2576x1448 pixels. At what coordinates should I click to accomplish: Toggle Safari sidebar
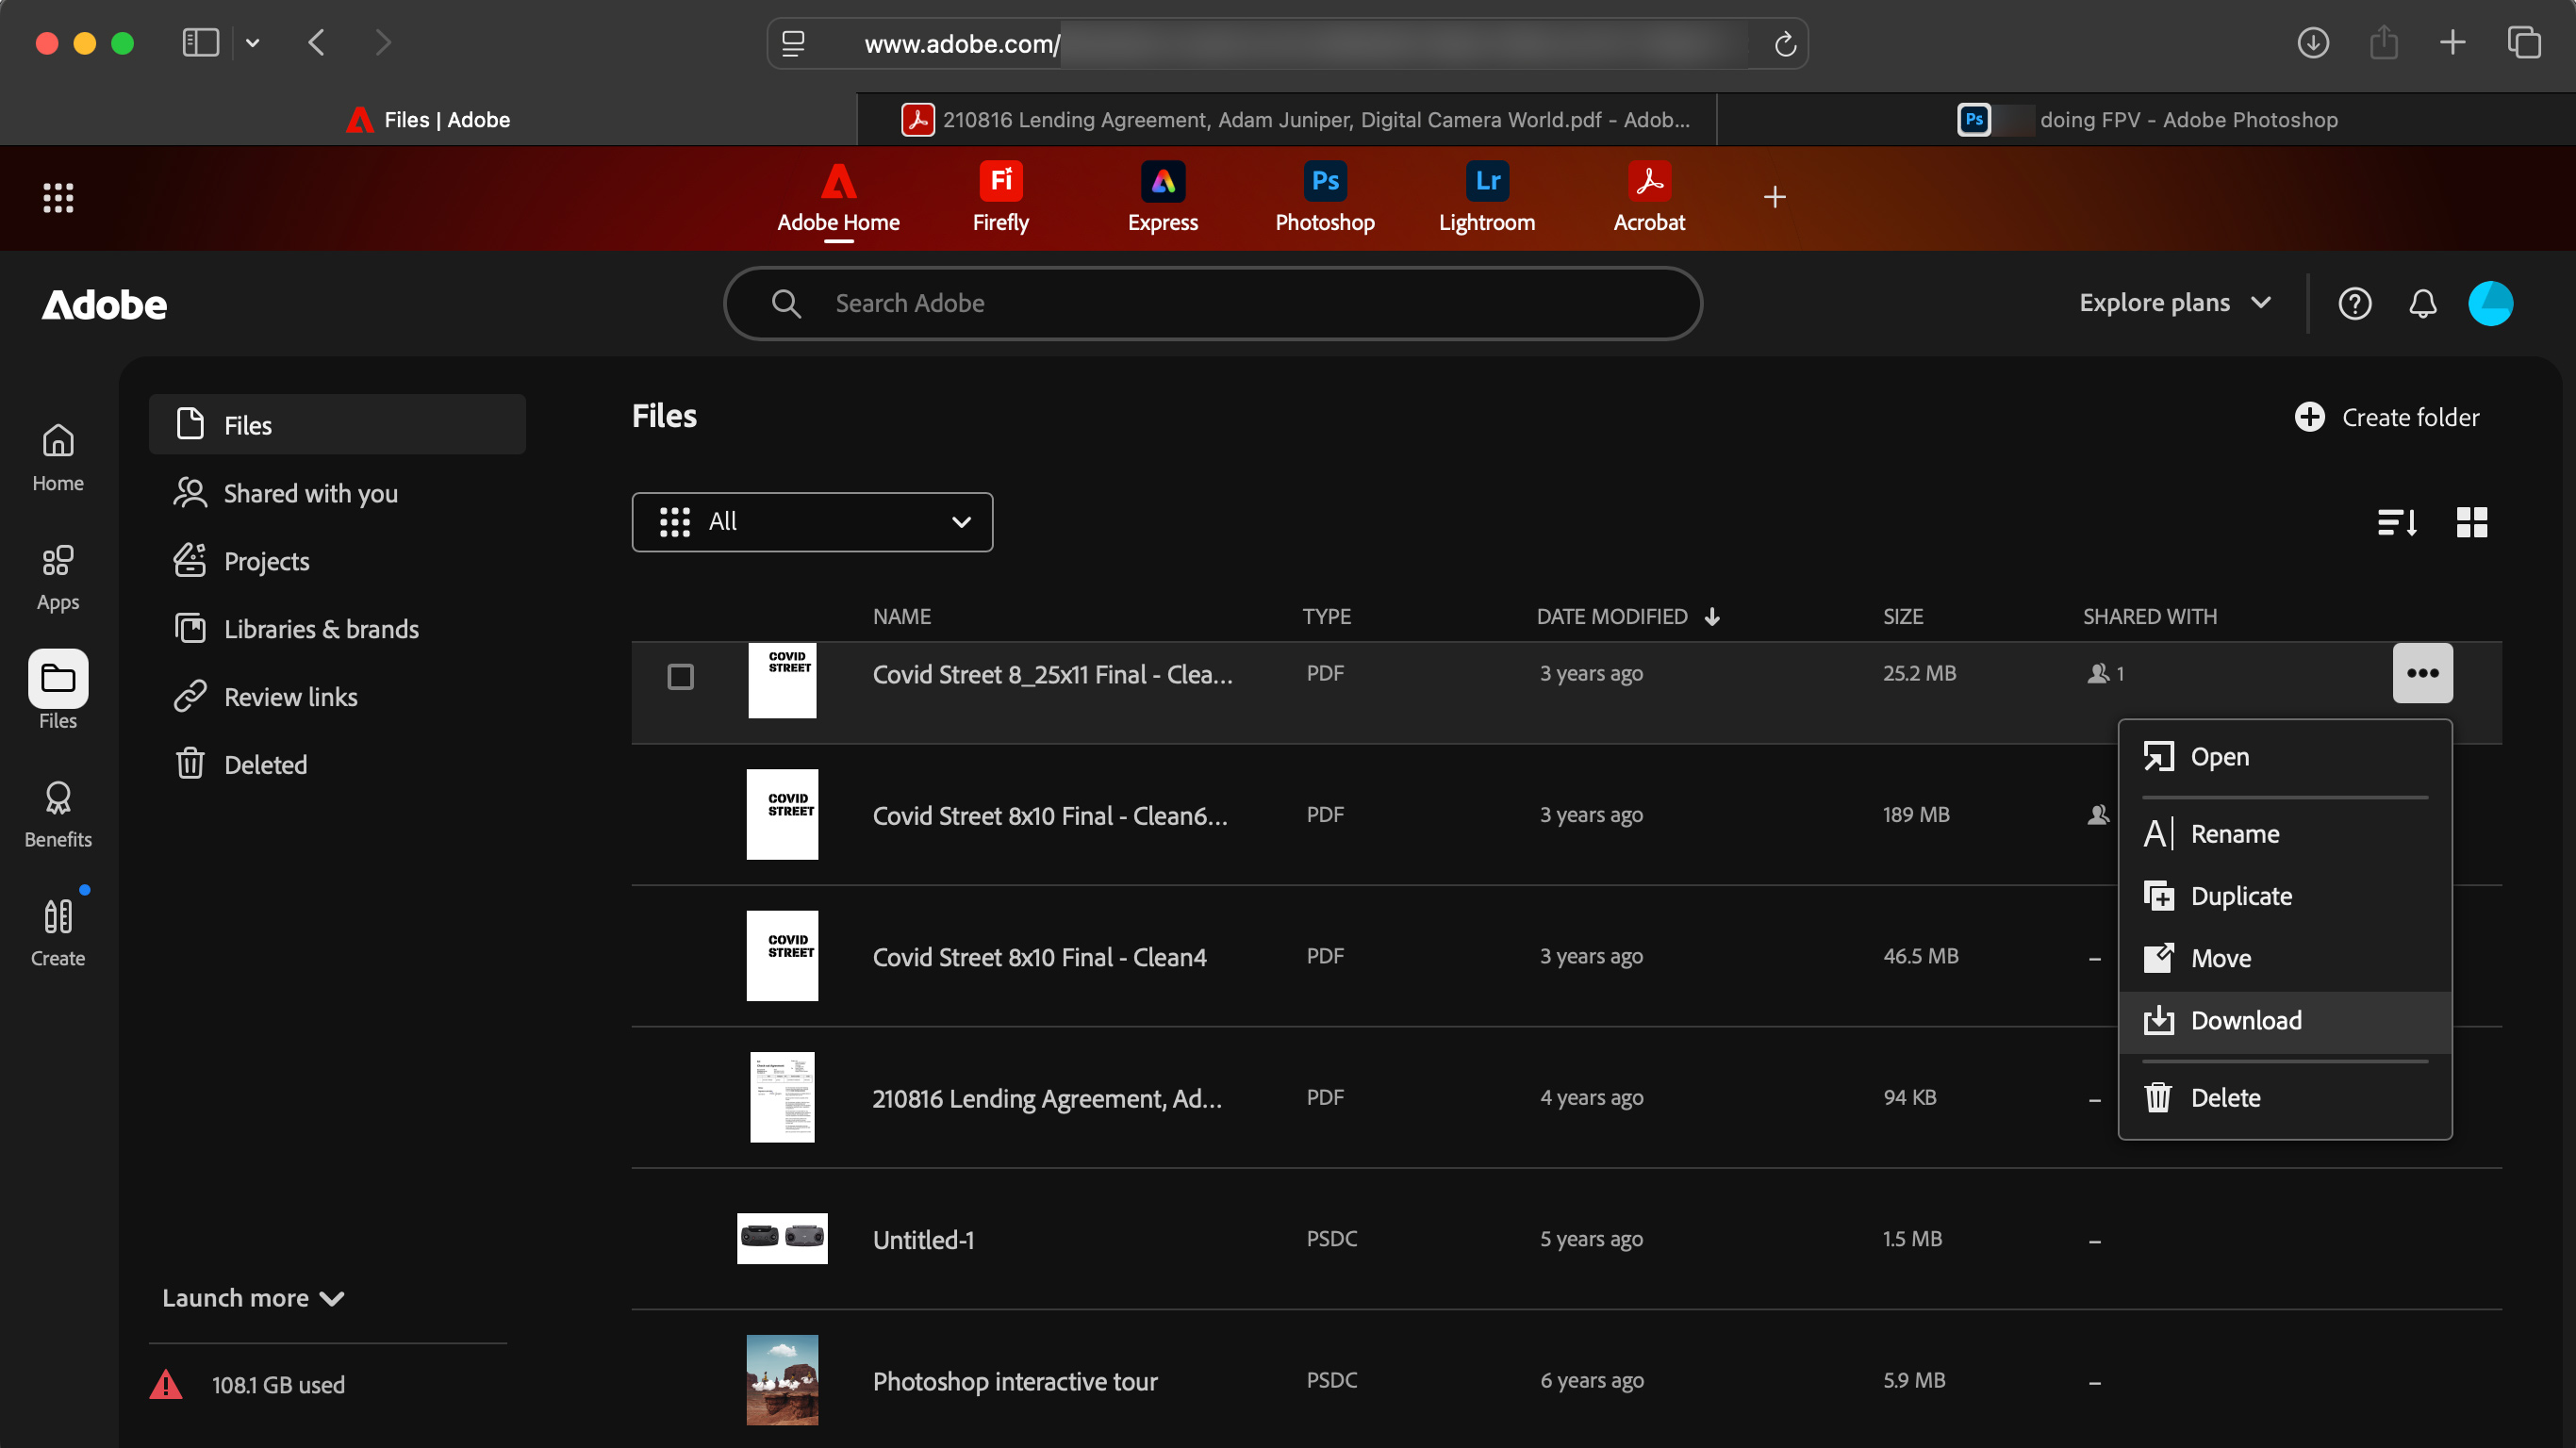point(200,42)
